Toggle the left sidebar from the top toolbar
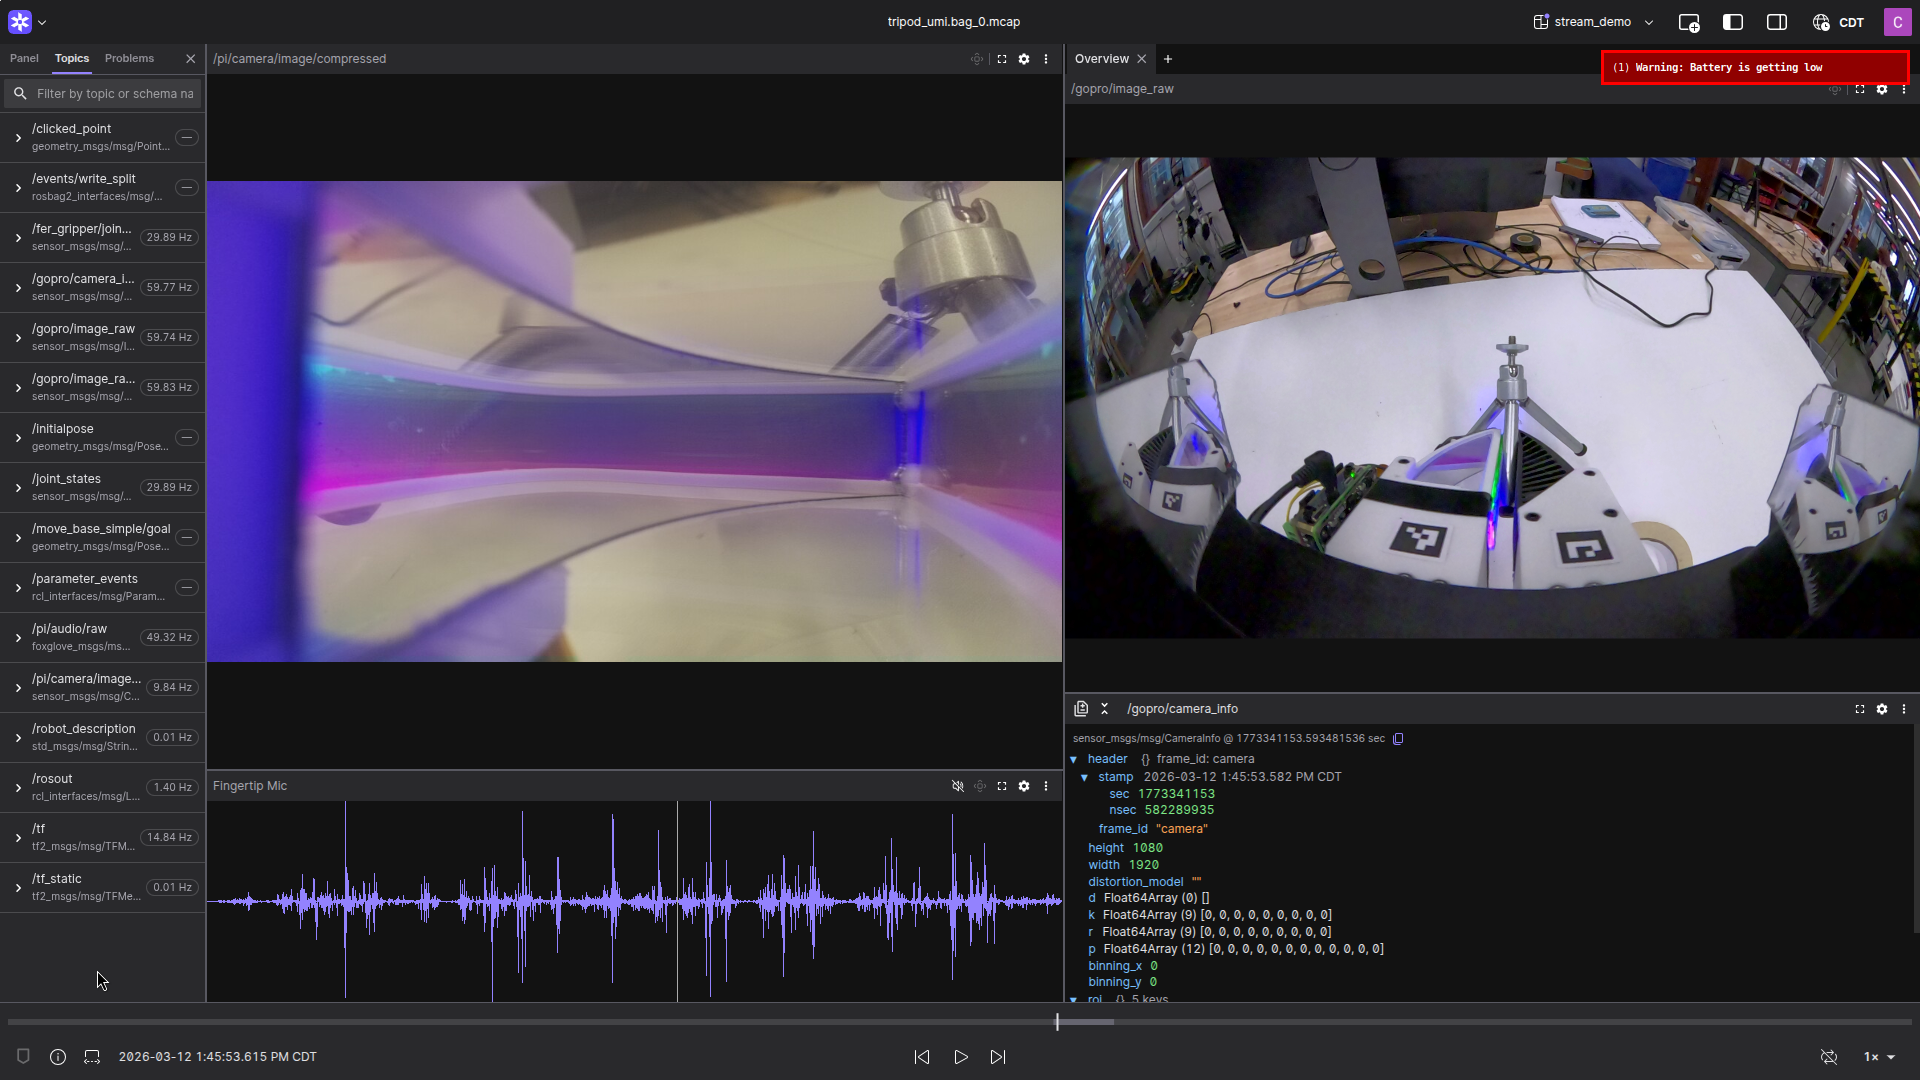The height and width of the screenshot is (1080, 1920). coord(1732,22)
